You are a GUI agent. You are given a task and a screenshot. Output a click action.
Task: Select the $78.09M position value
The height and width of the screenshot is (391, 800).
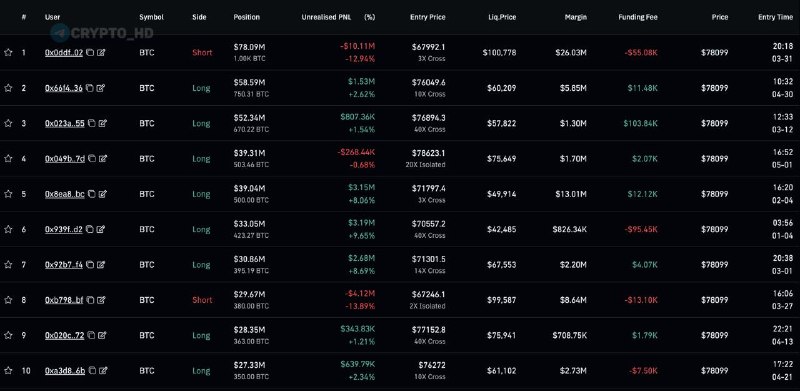[x=249, y=47]
